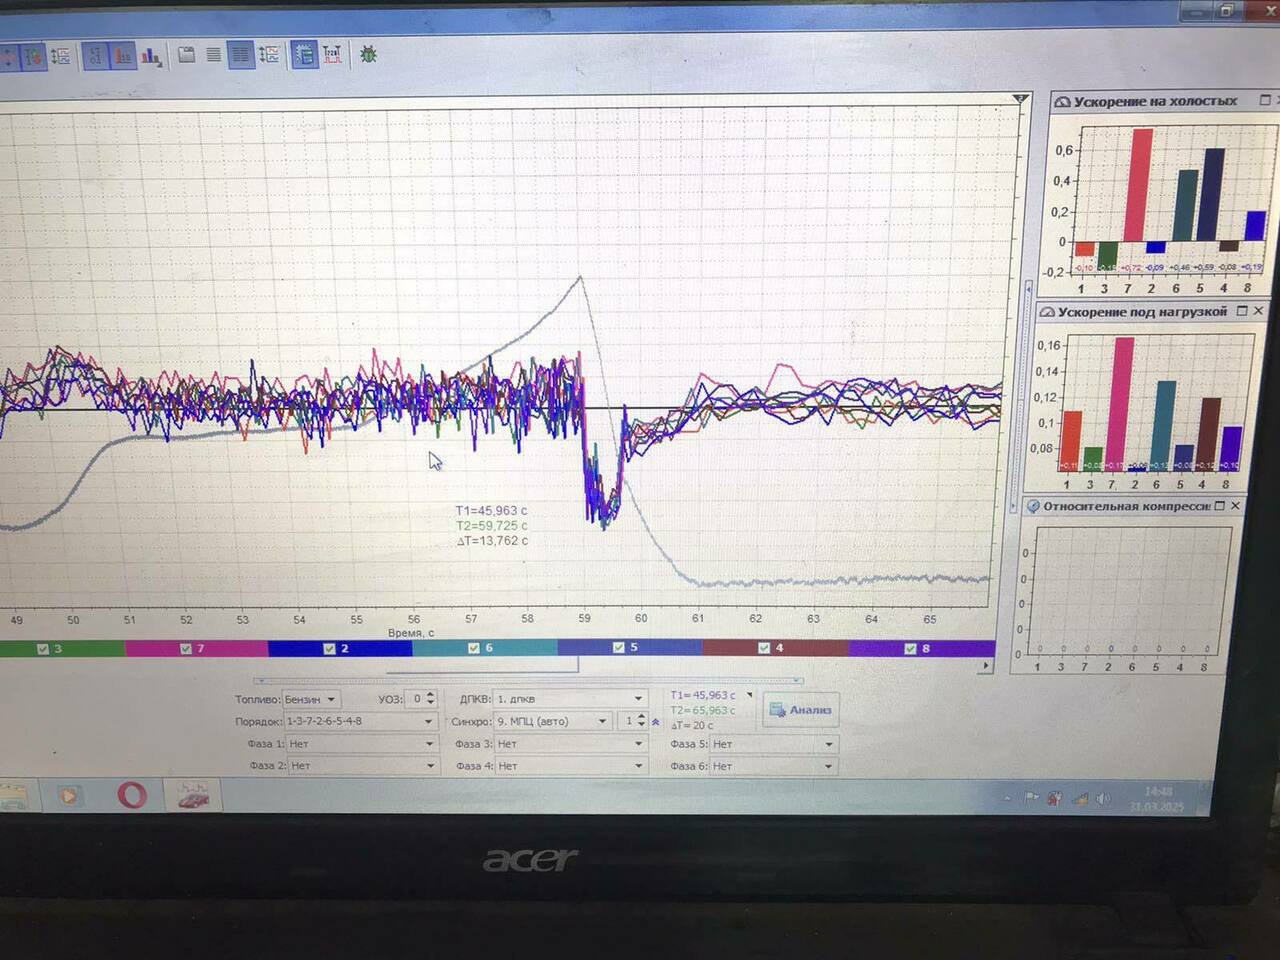This screenshot has width=1280, height=960.
Task: Click the red car app taskbar icon
Action: (x=192, y=795)
